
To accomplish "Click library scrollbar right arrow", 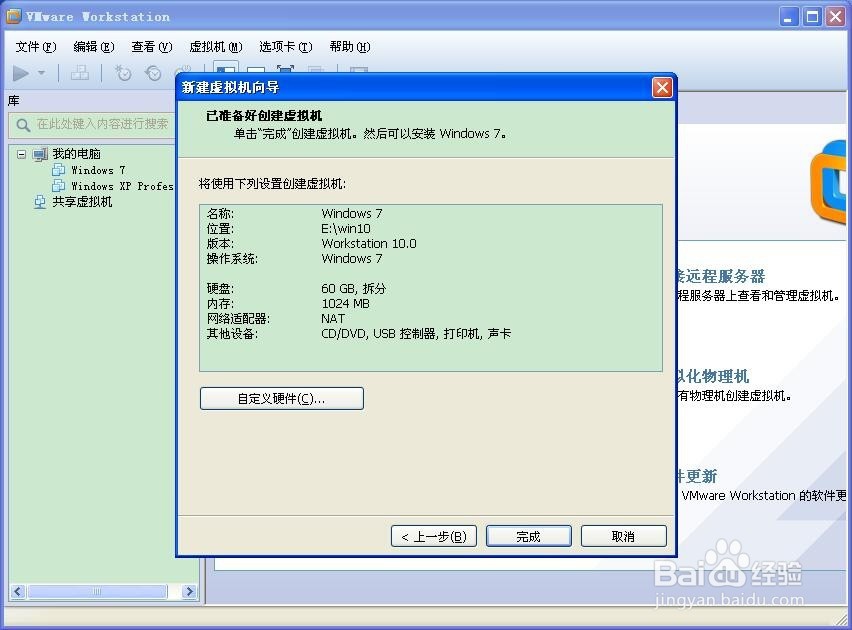I will [189, 591].
